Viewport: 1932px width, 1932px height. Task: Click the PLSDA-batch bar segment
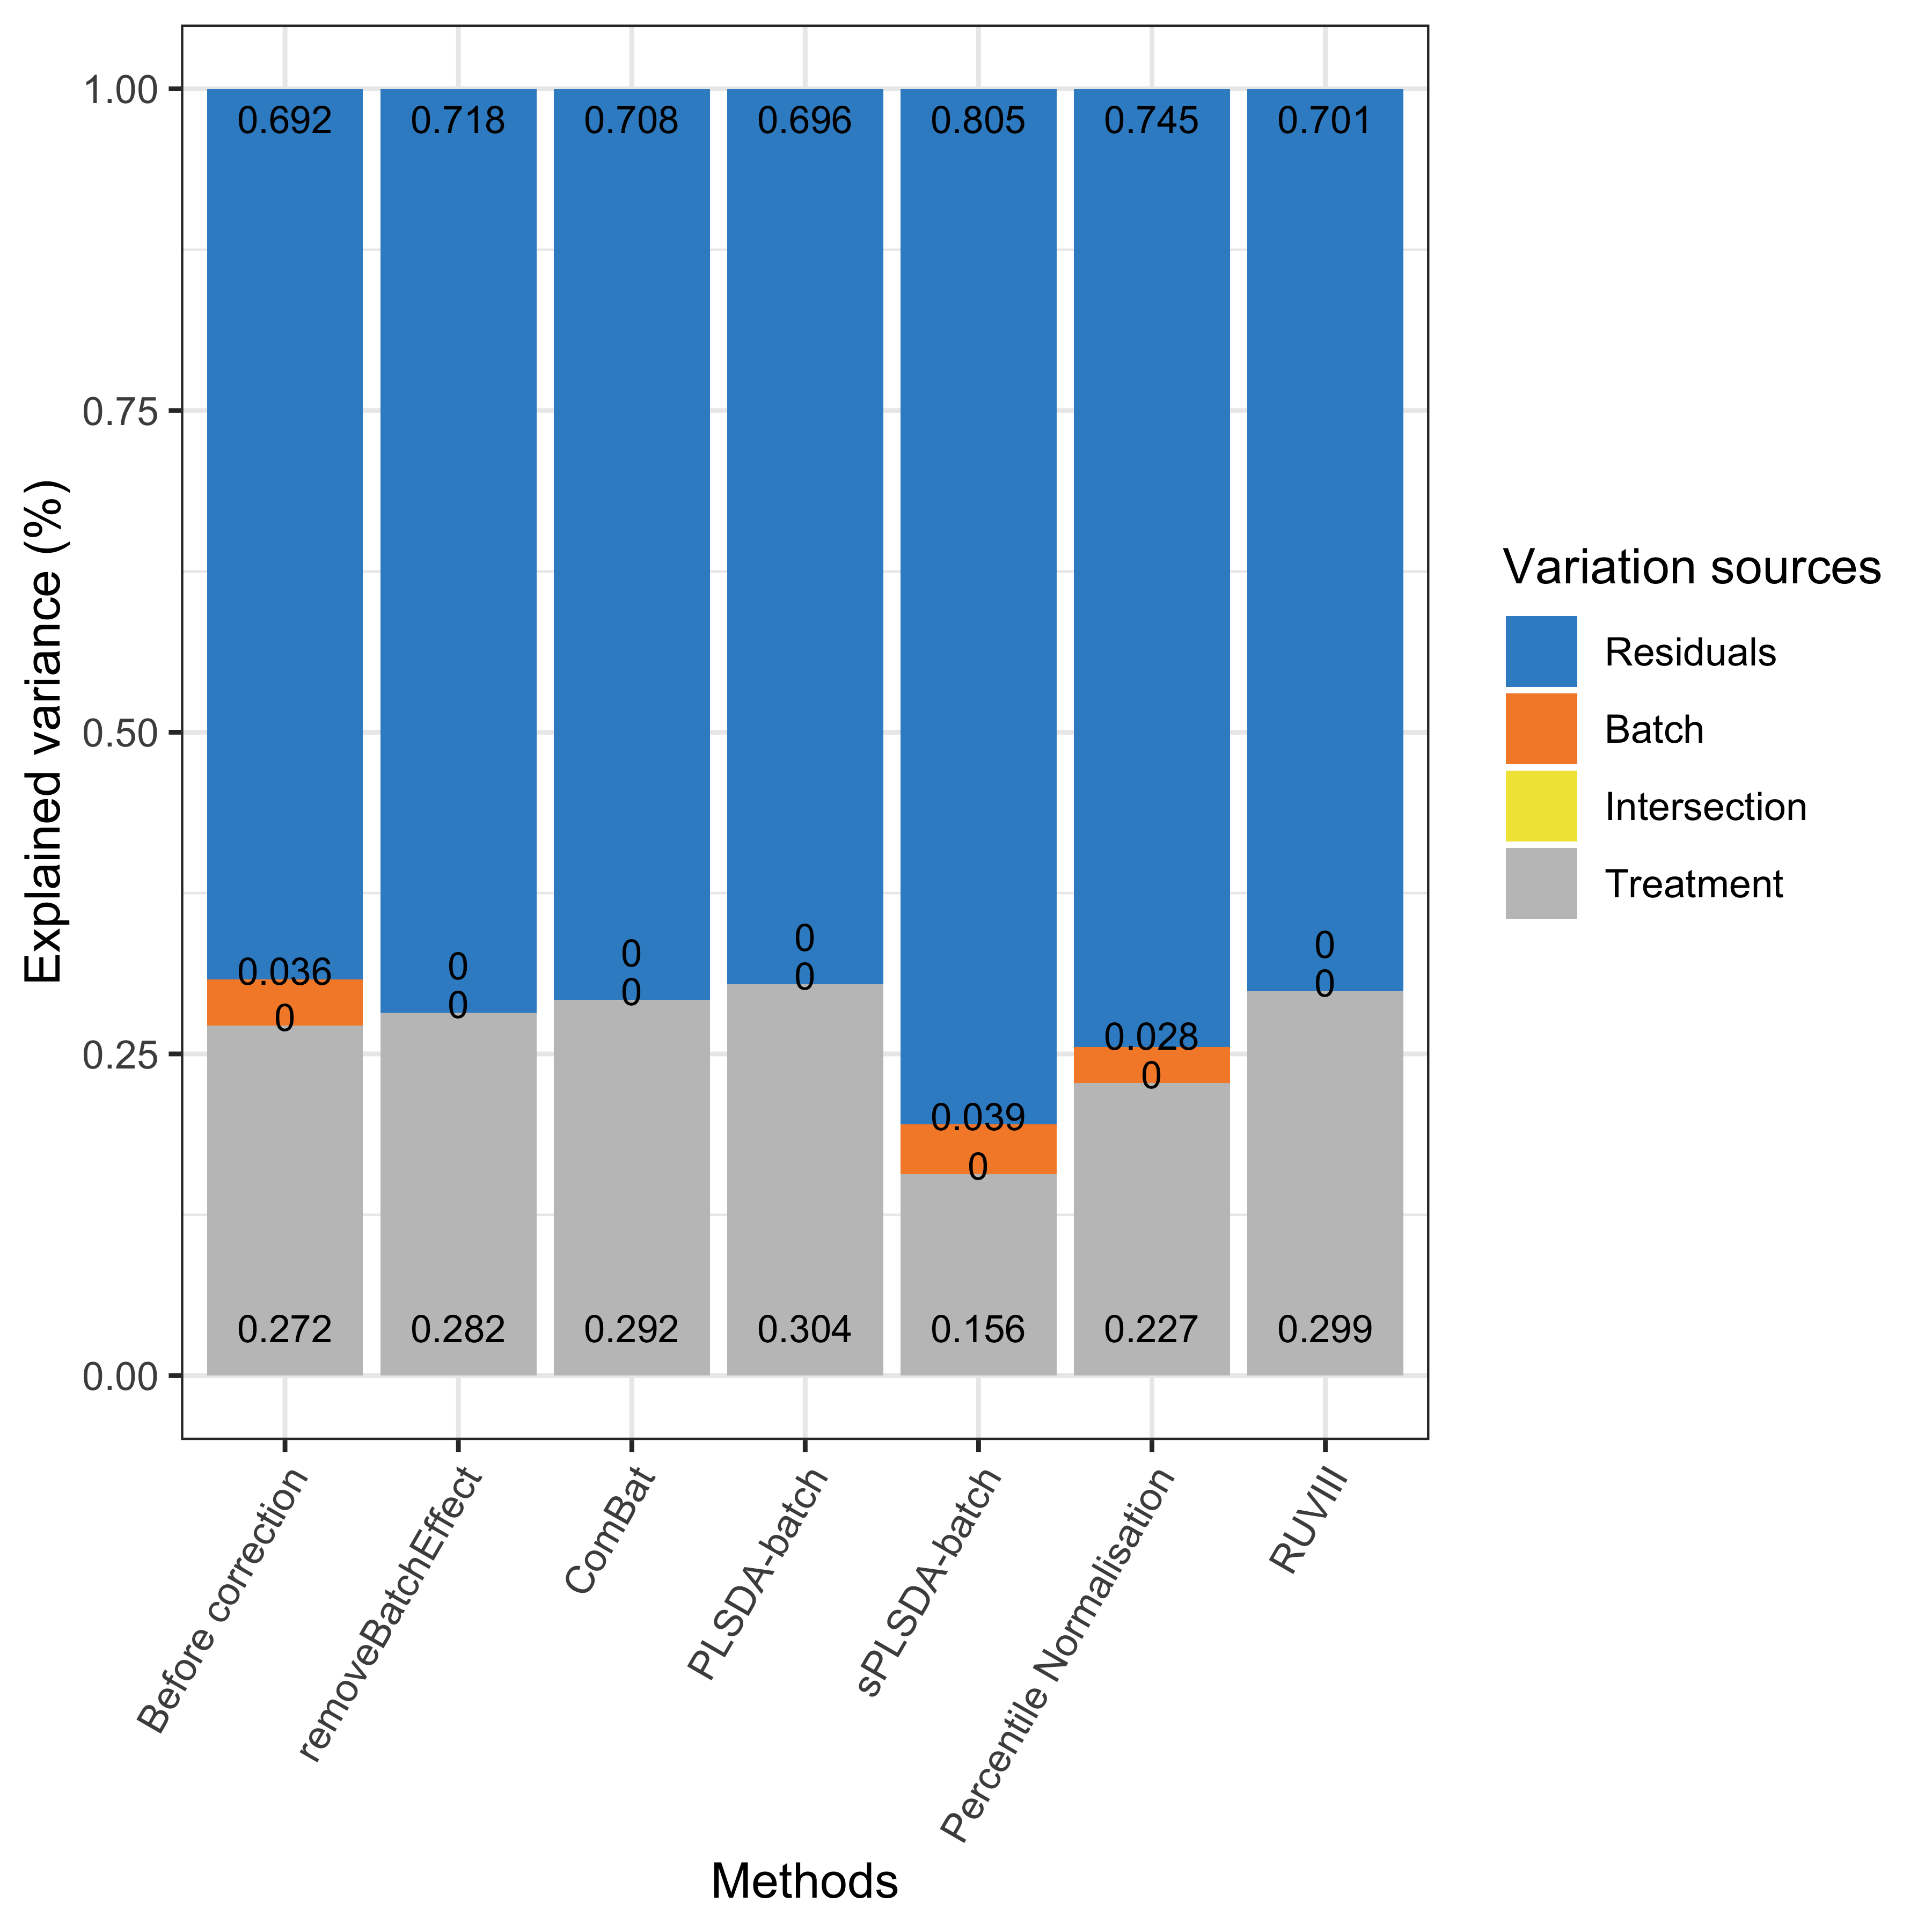pos(817,708)
